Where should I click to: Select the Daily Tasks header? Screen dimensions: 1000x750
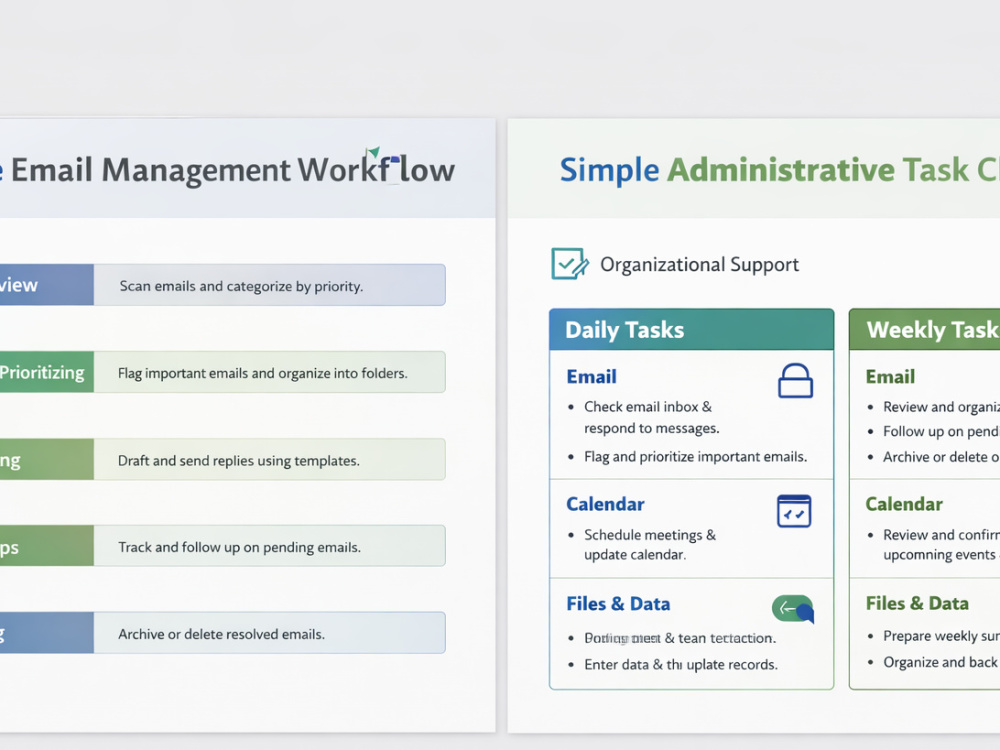coord(691,330)
